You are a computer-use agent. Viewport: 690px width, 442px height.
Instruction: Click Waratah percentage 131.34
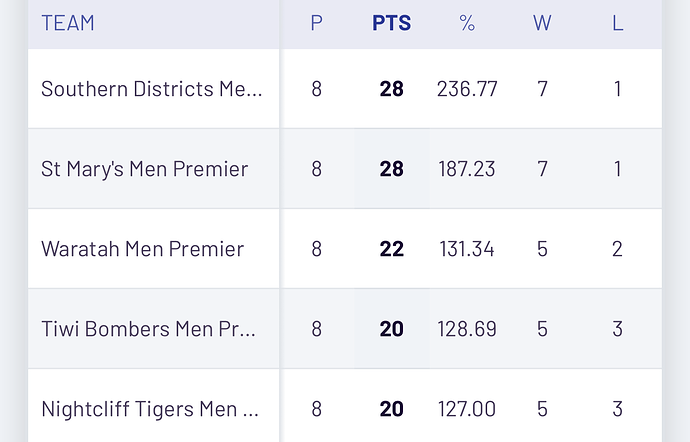467,249
